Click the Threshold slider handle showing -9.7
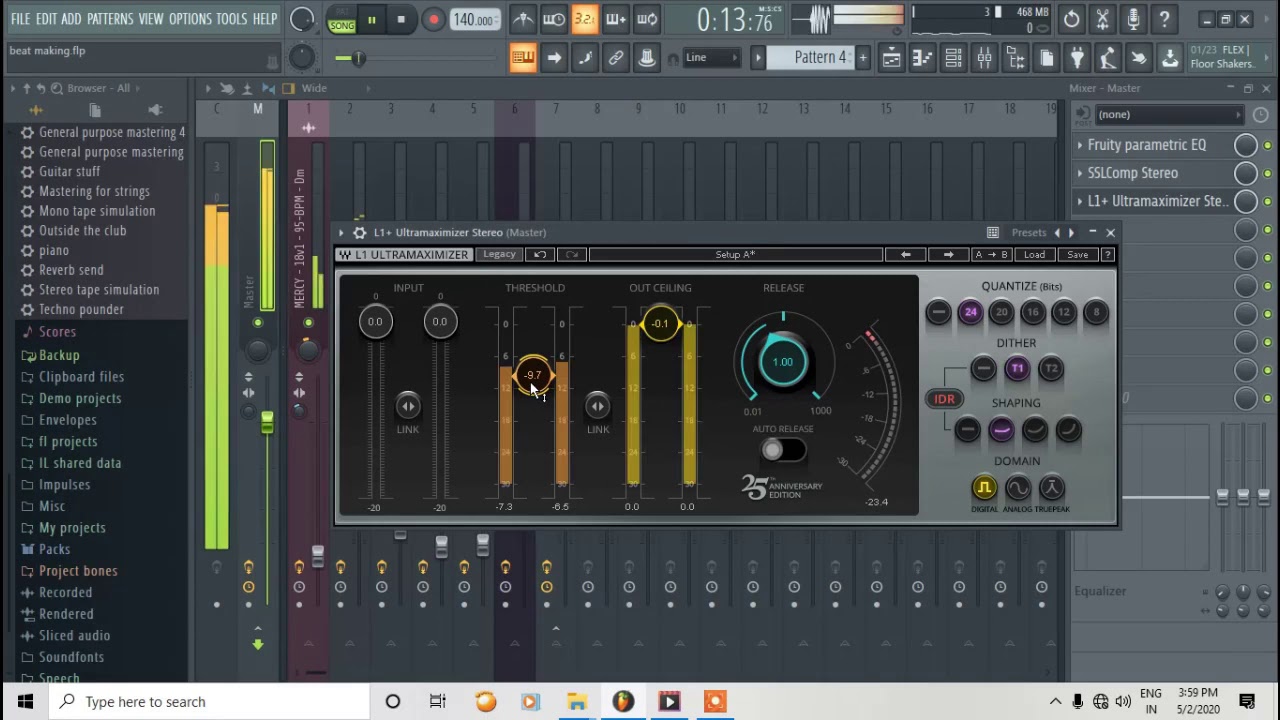This screenshot has height=720, width=1280. point(533,376)
